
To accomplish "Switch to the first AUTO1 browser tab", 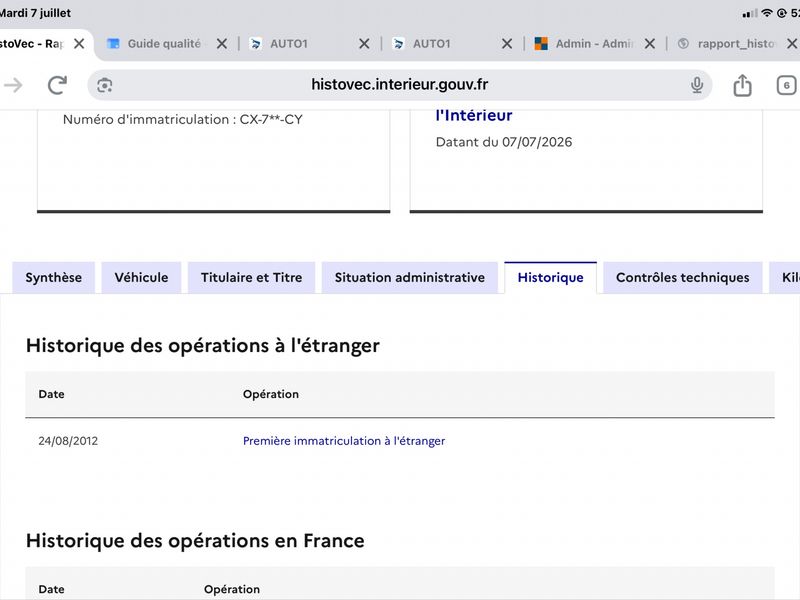I will [289, 44].
